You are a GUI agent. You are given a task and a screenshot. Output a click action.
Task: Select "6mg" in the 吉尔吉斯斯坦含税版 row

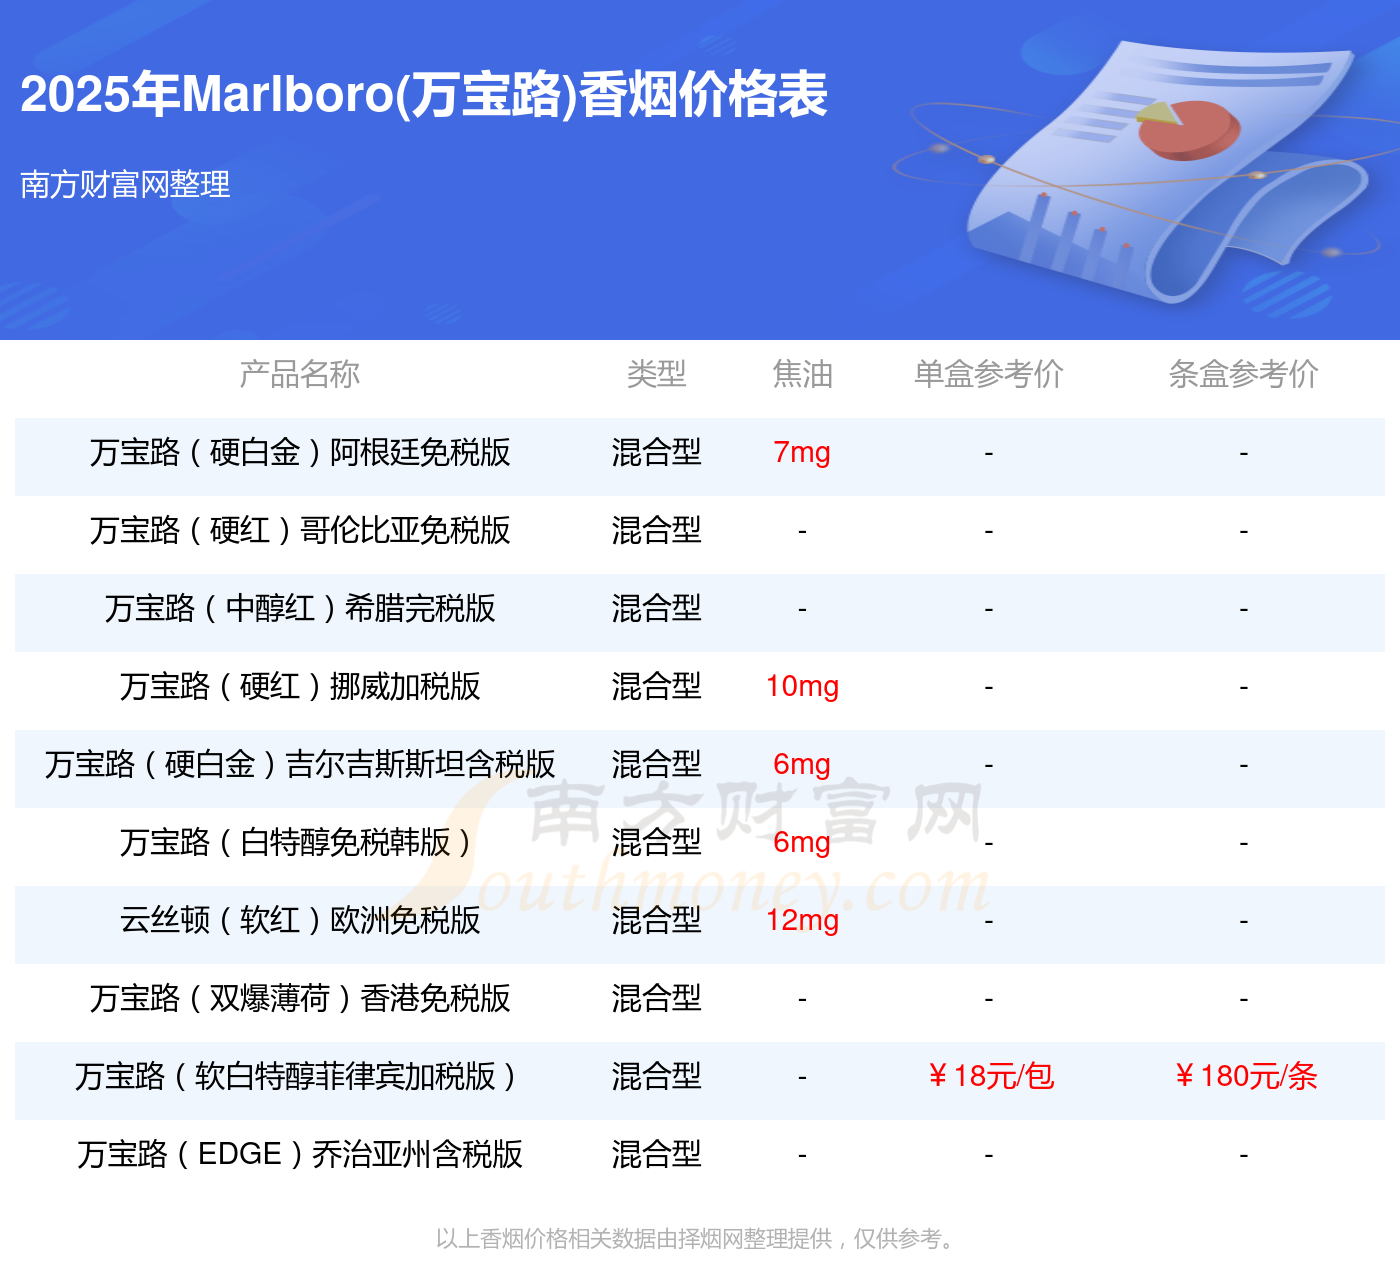802,765
